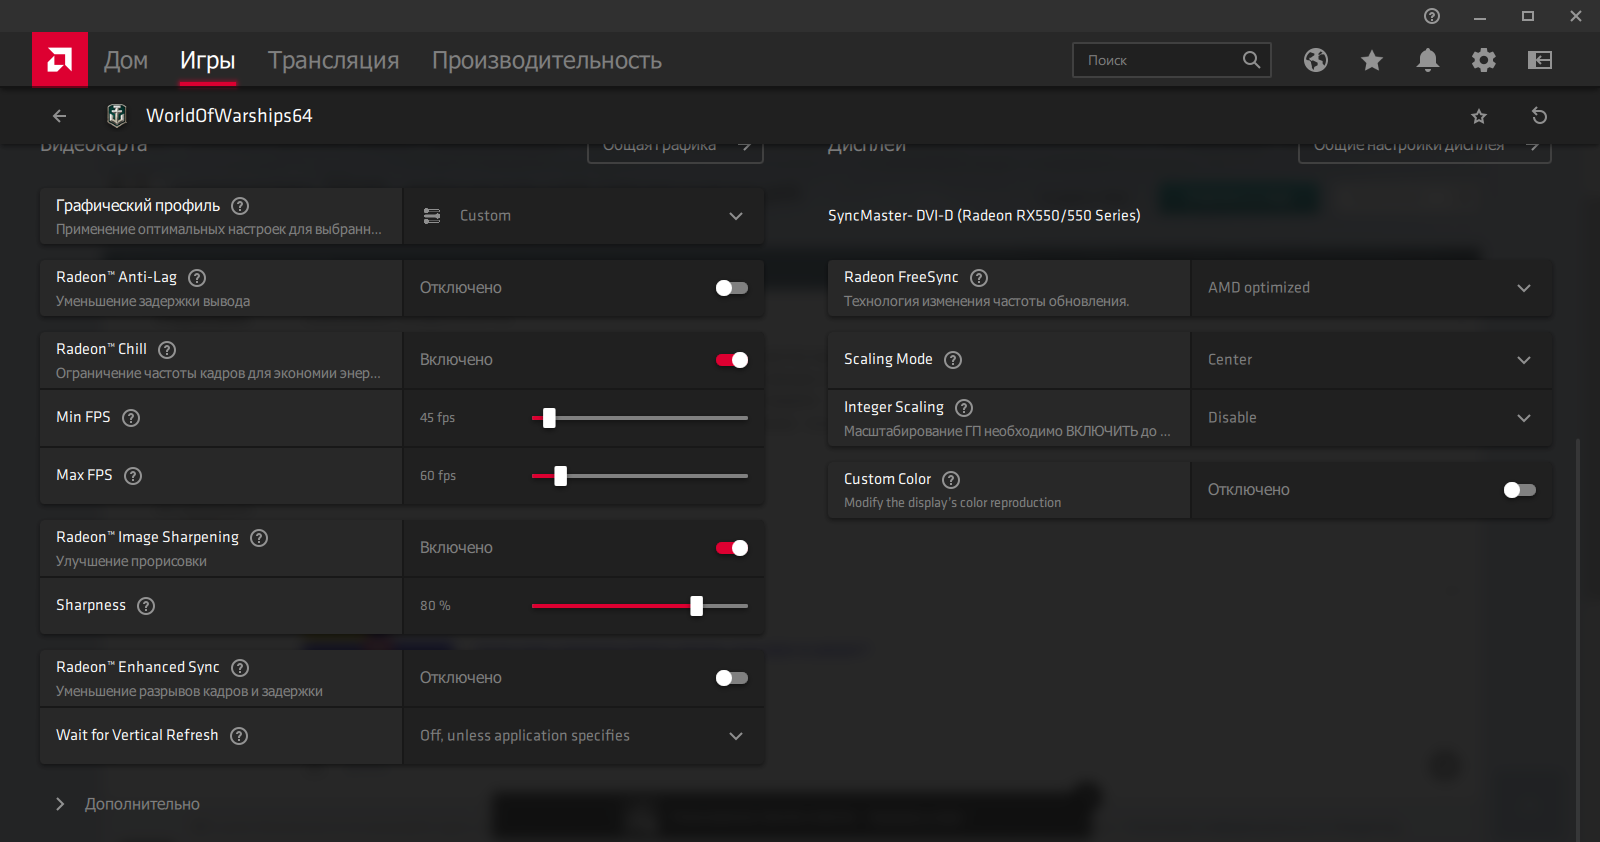Expand the Дополнительно section
This screenshot has height=842, width=1600.
coord(128,804)
